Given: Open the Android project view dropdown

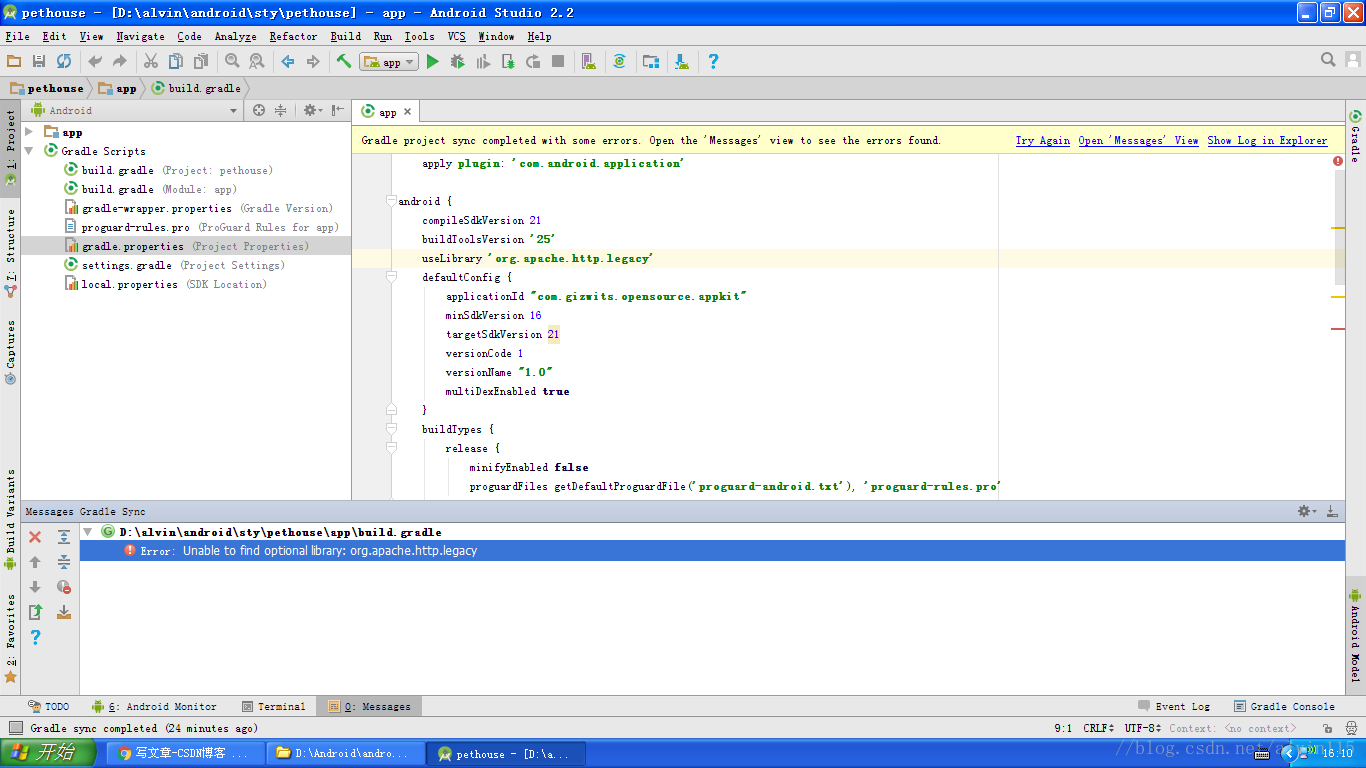Looking at the screenshot, I should tap(134, 111).
